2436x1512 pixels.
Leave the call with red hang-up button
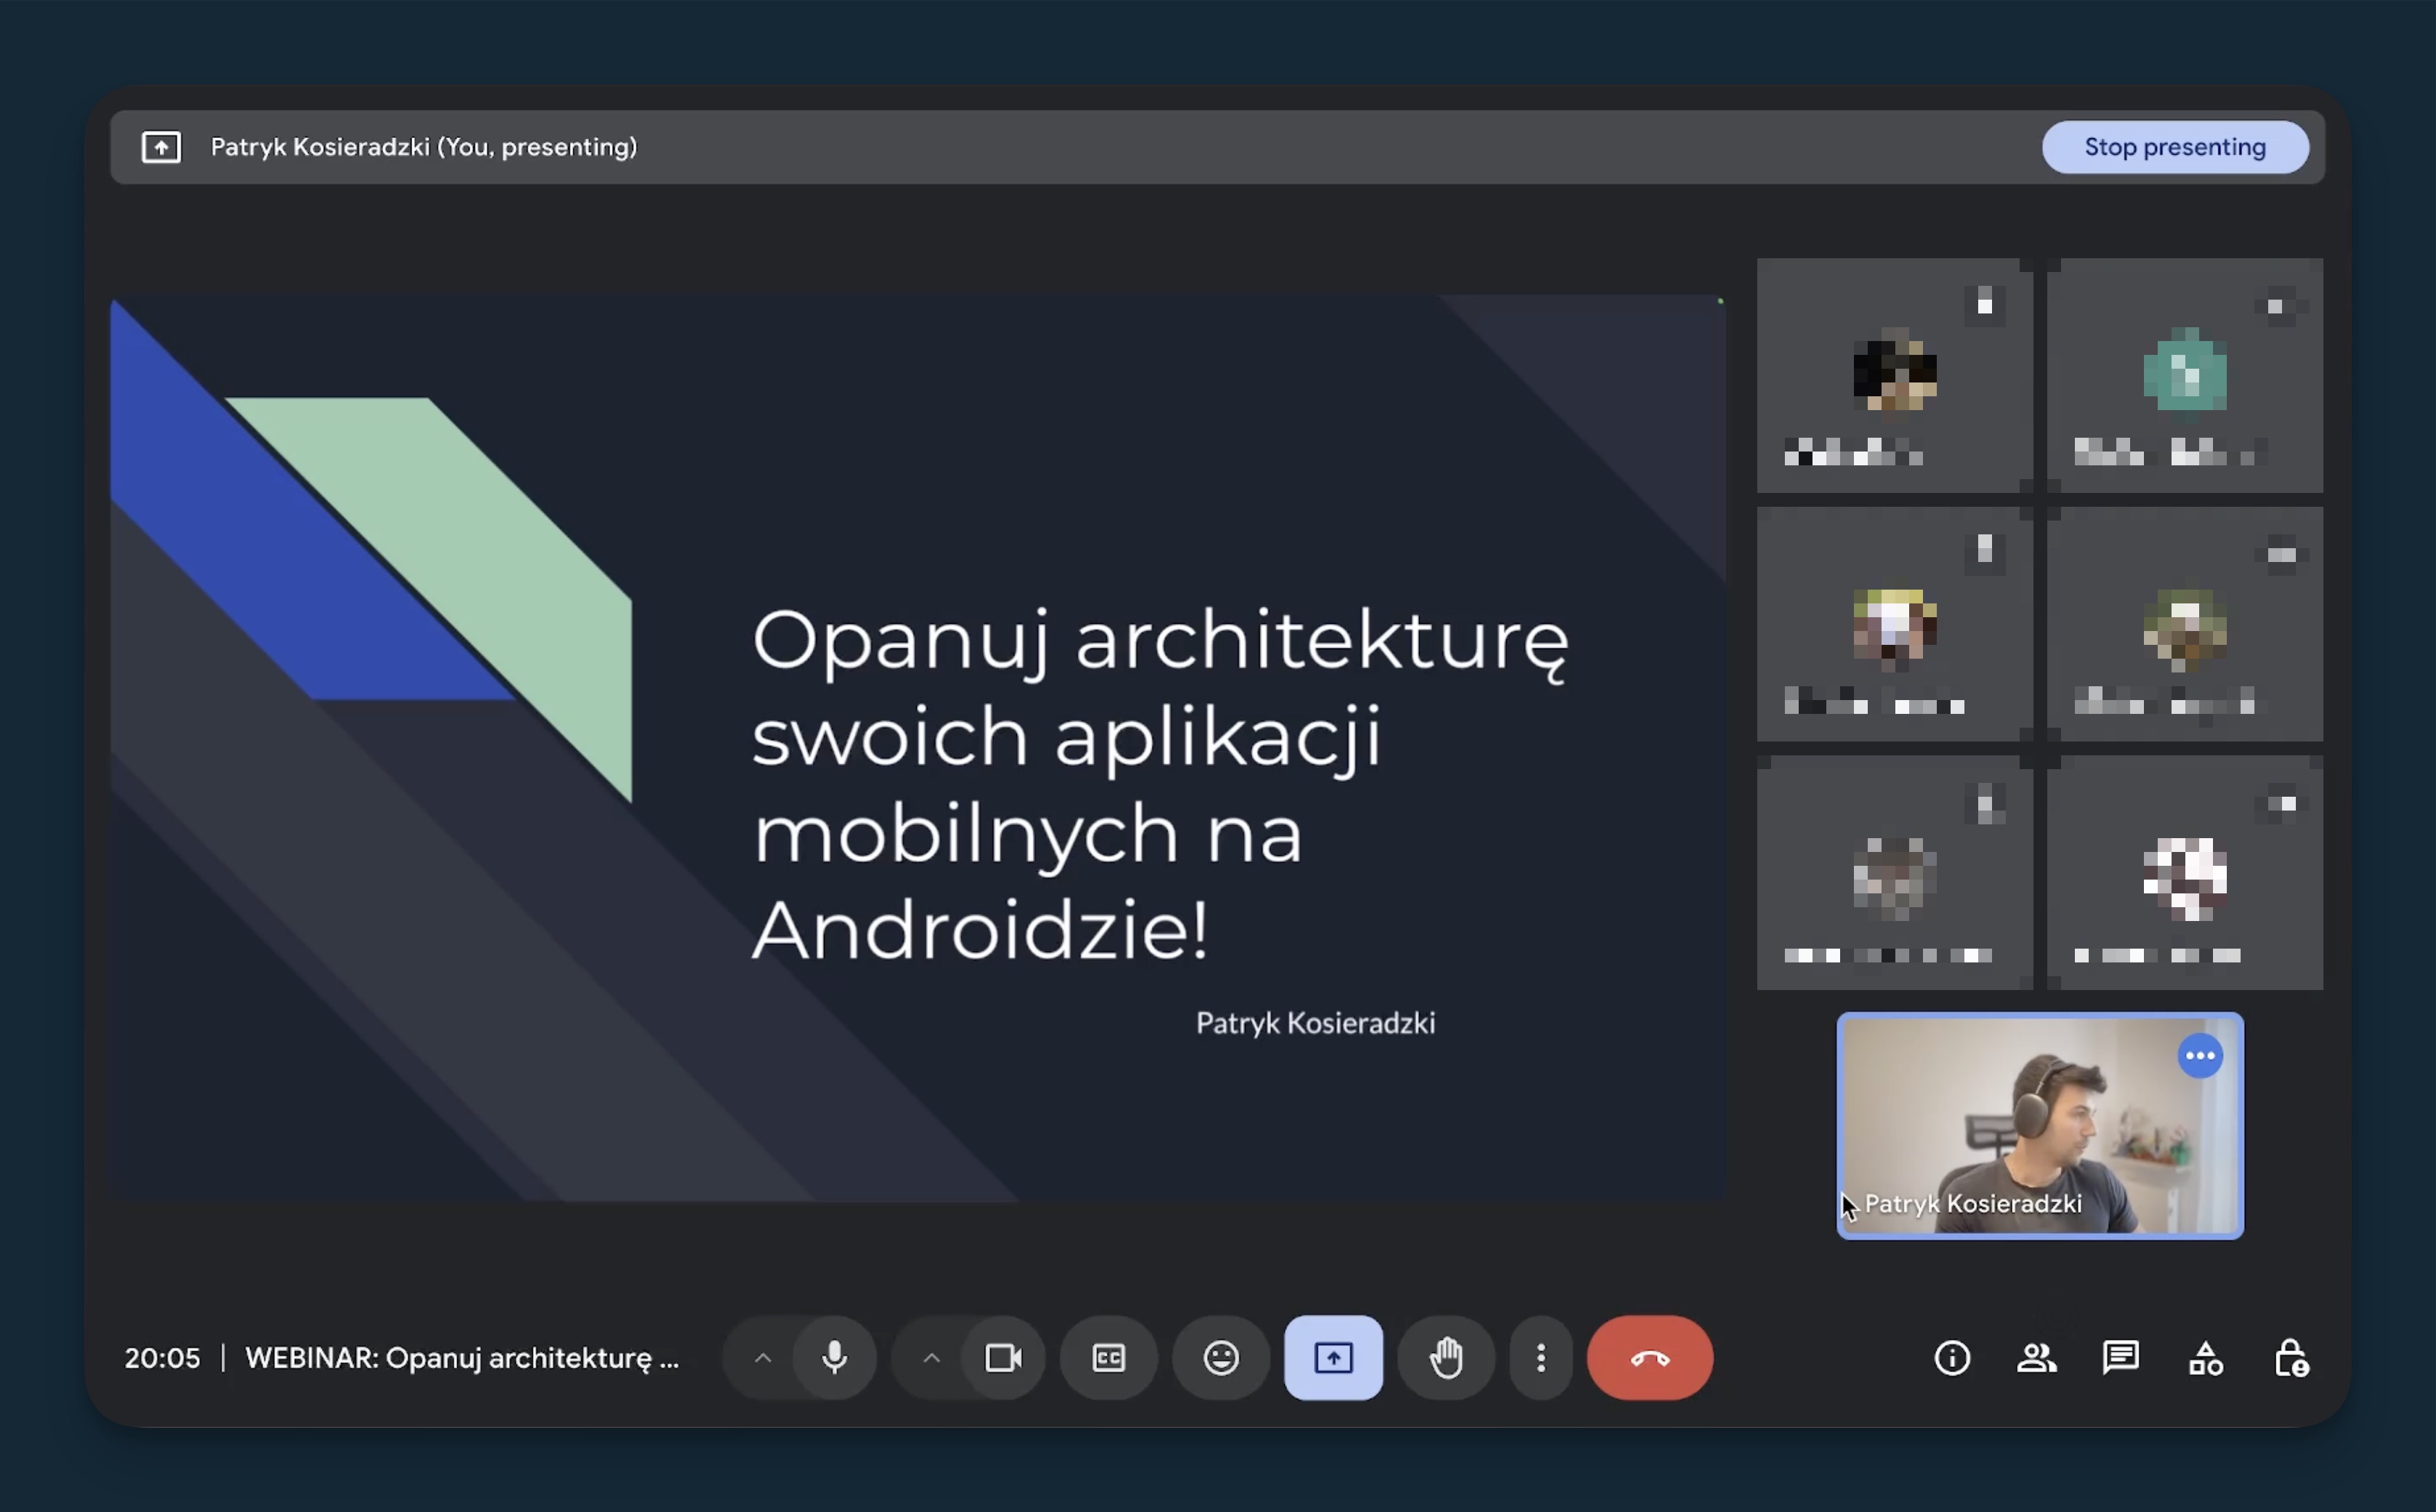[1649, 1357]
